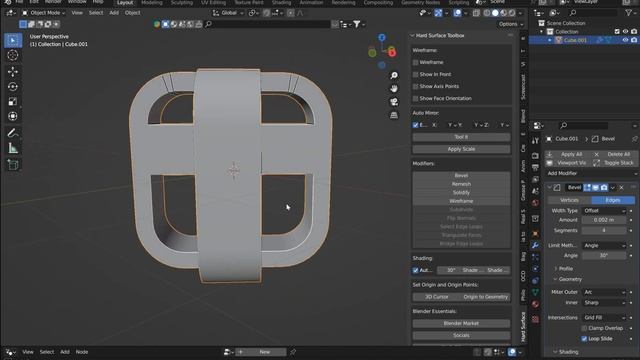The height and width of the screenshot is (360, 640).
Task: Click the viewport zoom magnifier icon
Action: tap(394, 76)
